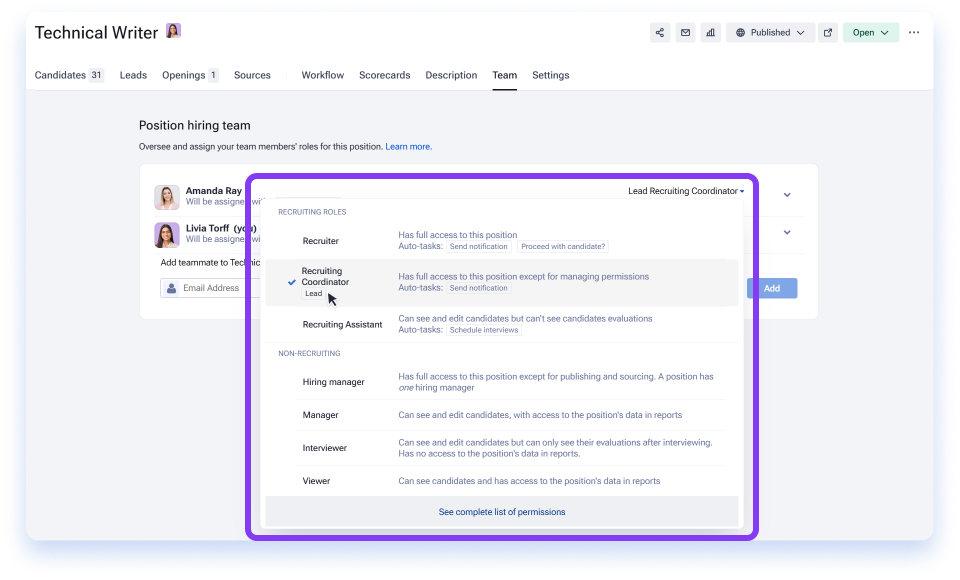
Task: Select the Recruiter role
Action: point(501,241)
